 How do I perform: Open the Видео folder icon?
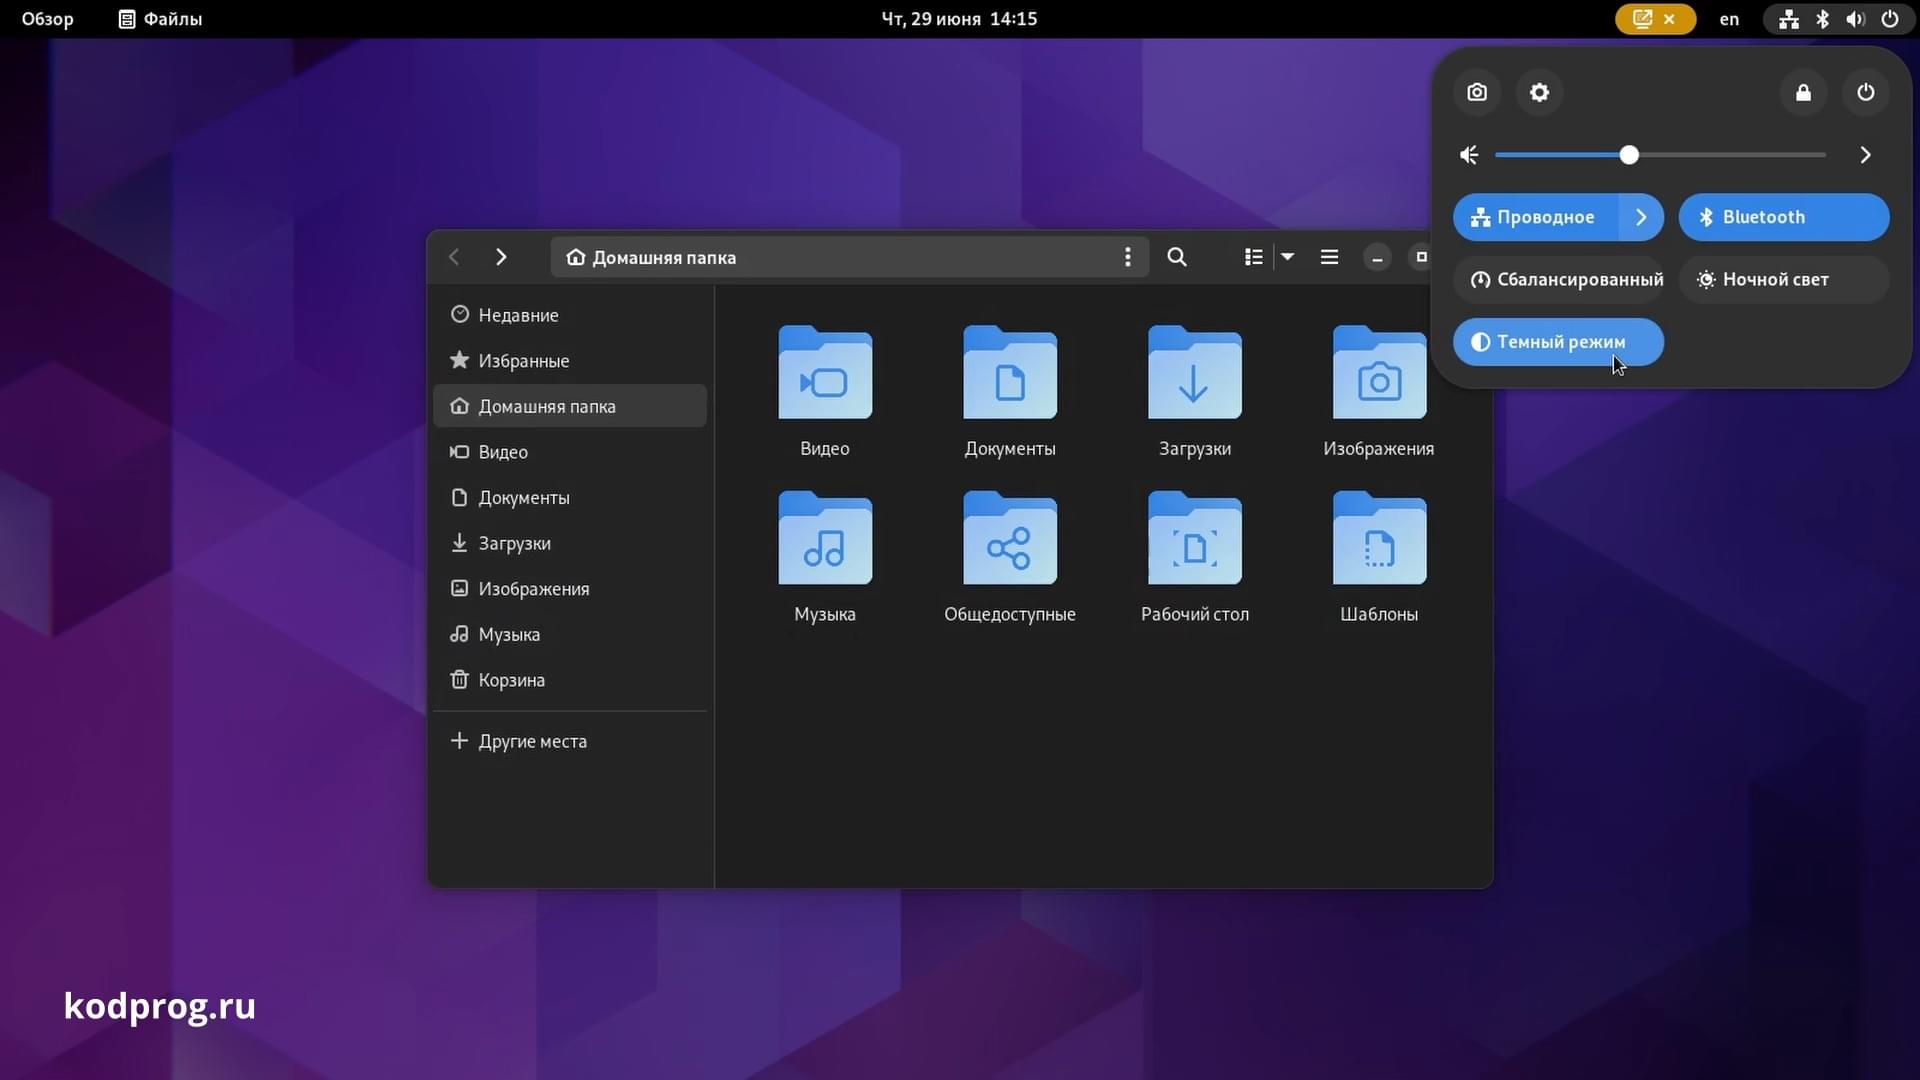[x=825, y=372]
